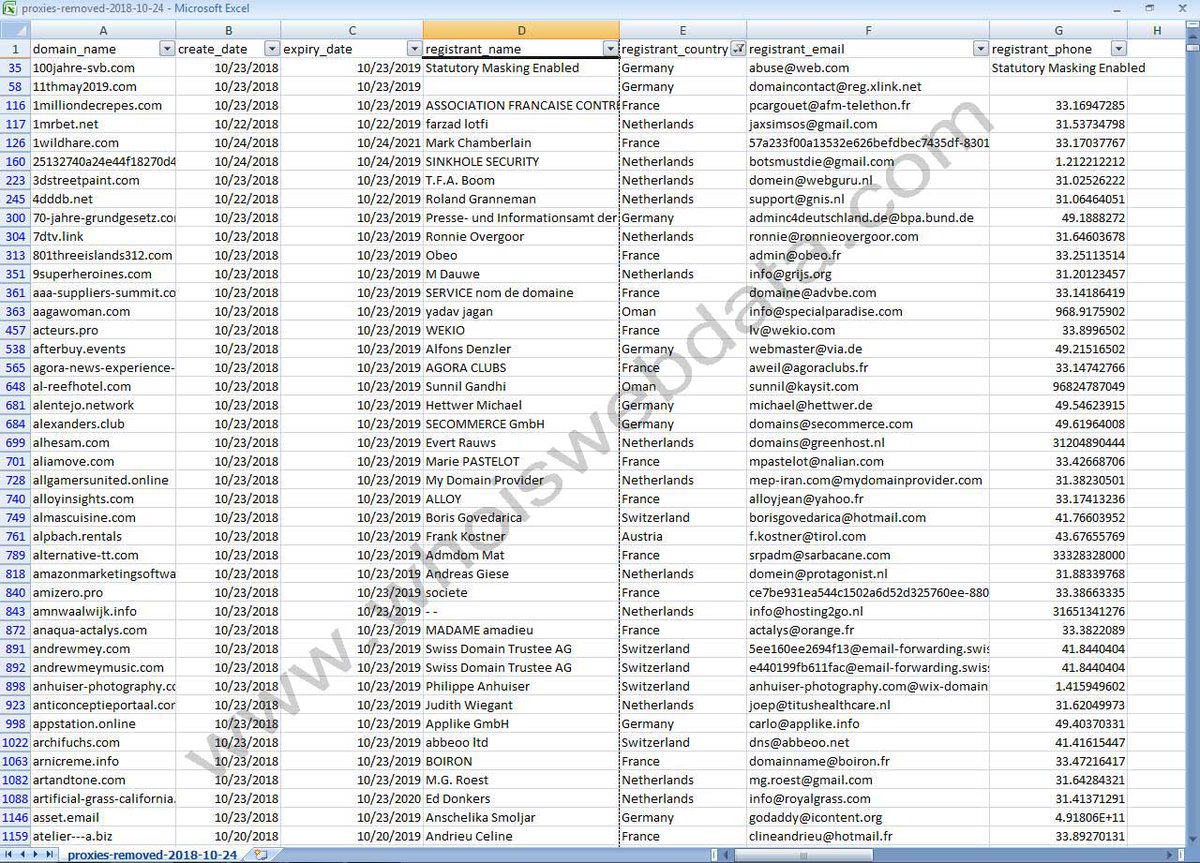Open the registrant_name filter dropdown
Viewport: 1200px width, 863px height.
click(610, 49)
